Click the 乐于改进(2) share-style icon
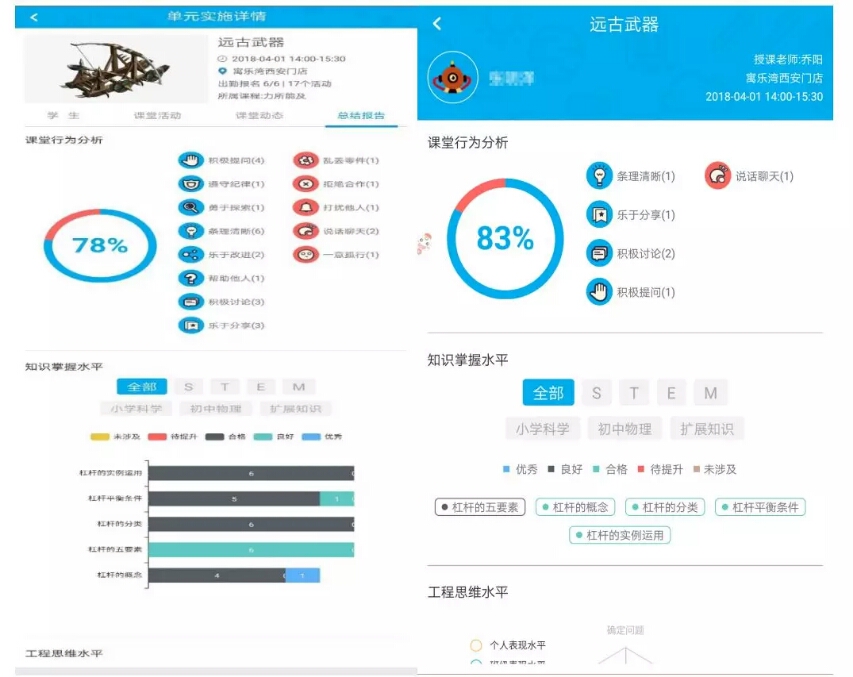Viewport: 853px width, 677px height. tap(190, 254)
